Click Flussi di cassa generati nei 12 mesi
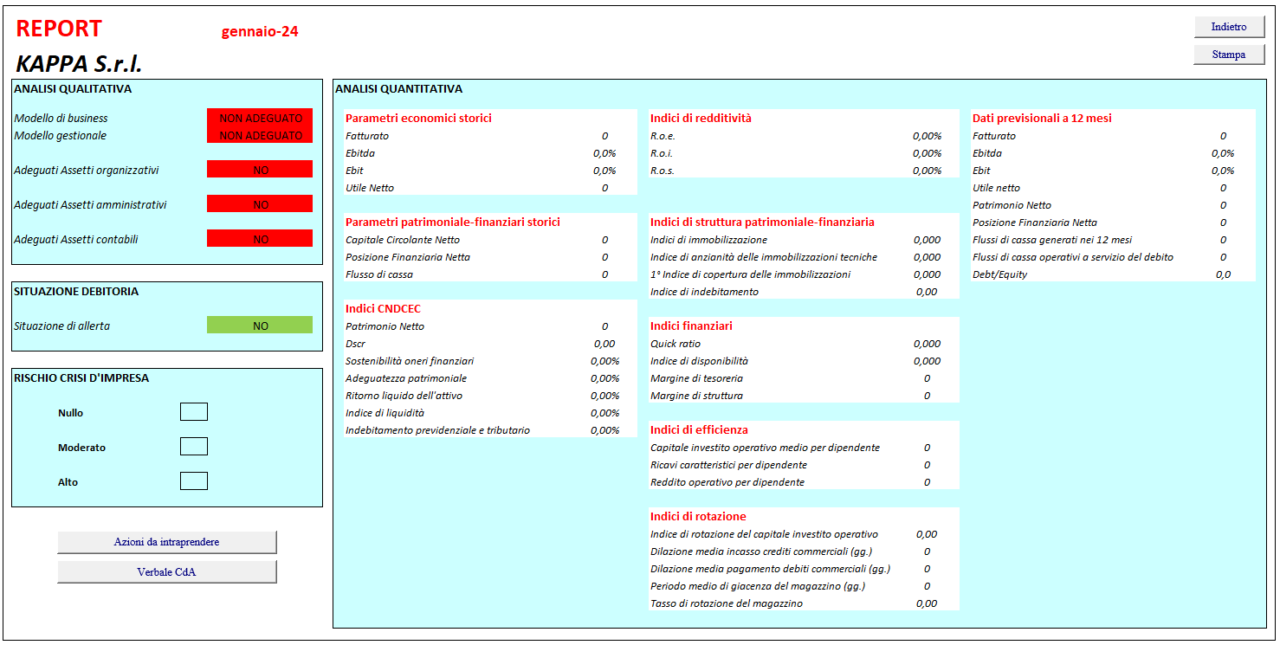The width and height of the screenshot is (1280, 645). [x=1053, y=240]
